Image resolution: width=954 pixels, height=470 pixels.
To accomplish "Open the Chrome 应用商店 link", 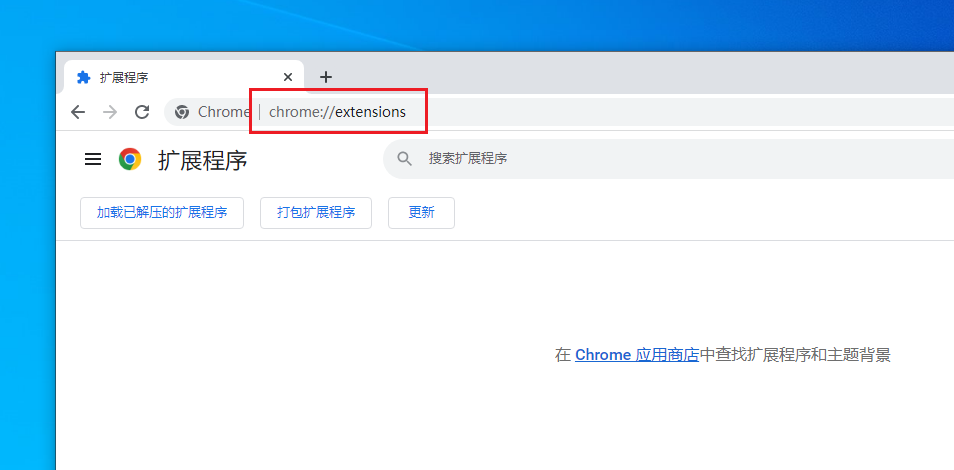I will tap(636, 355).
